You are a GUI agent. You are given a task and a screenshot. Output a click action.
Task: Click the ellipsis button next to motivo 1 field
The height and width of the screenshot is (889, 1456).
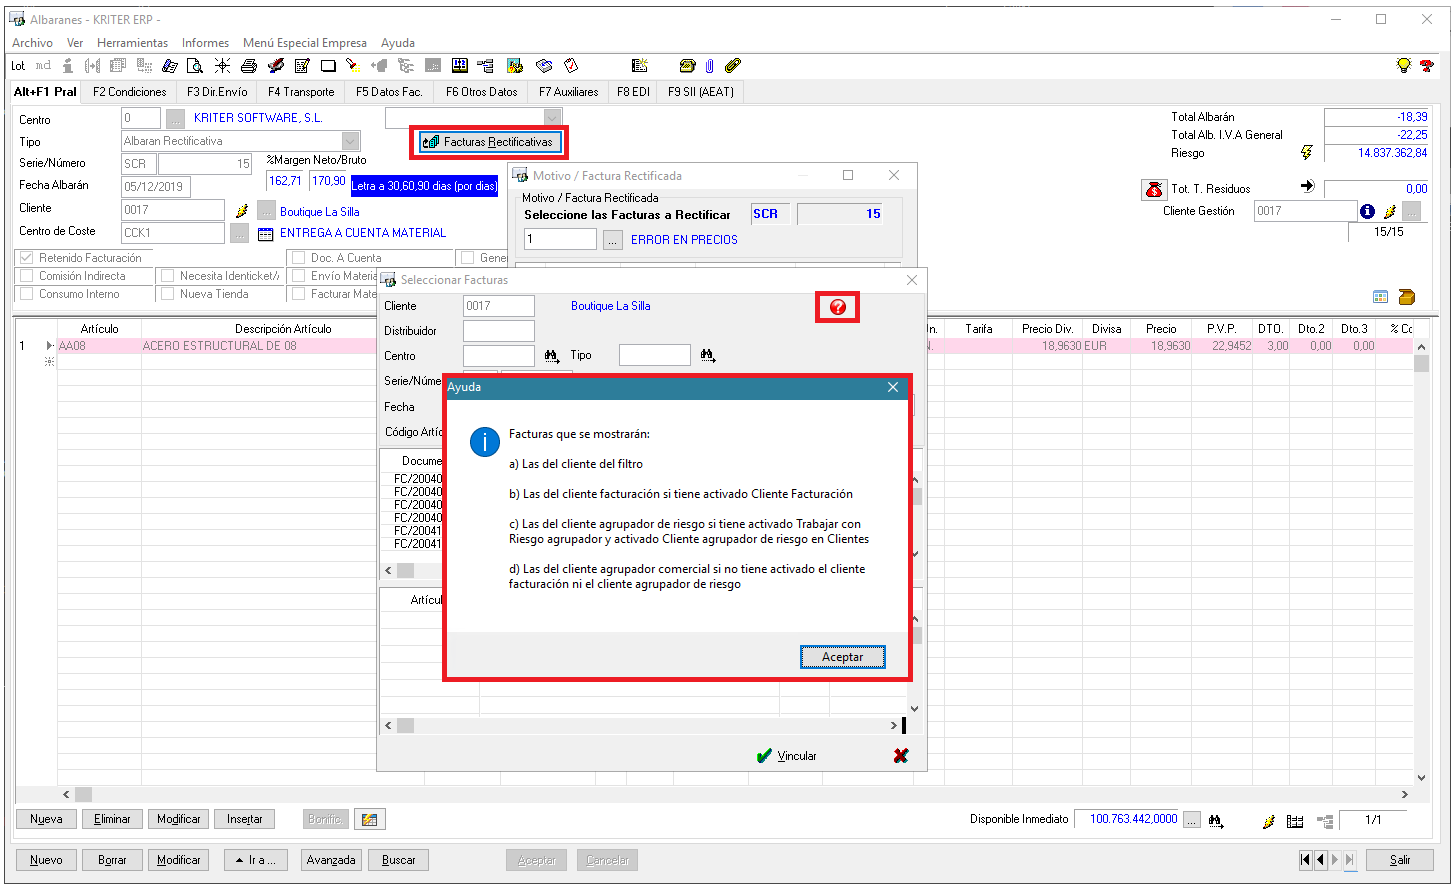click(612, 240)
